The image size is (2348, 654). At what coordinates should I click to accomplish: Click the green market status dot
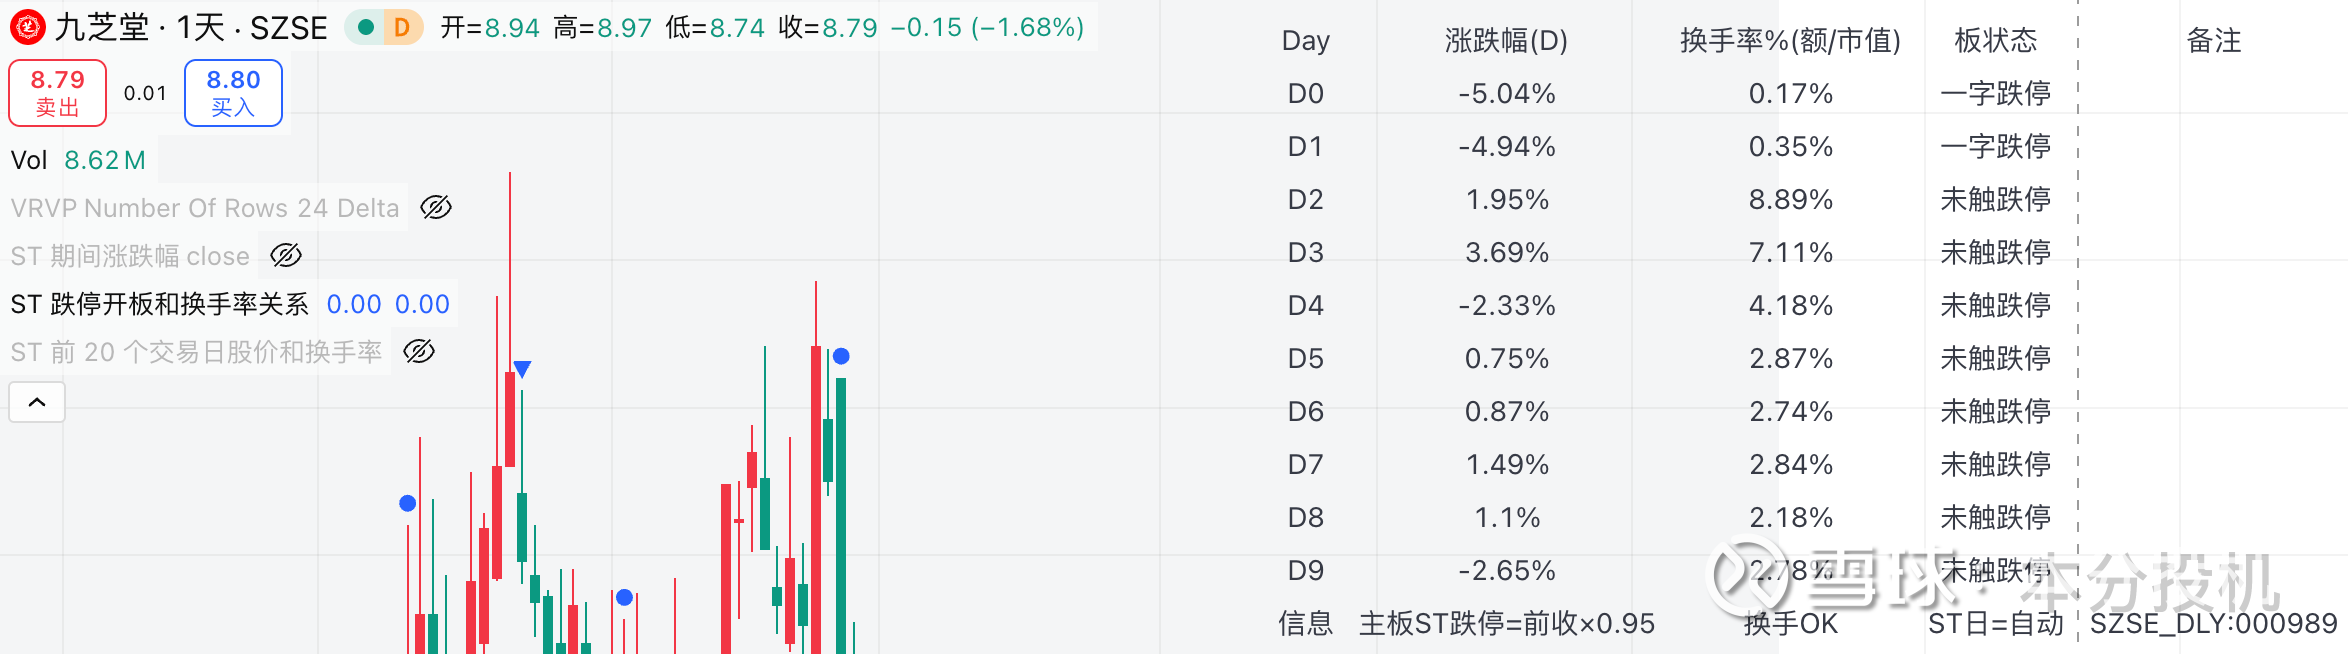(366, 27)
